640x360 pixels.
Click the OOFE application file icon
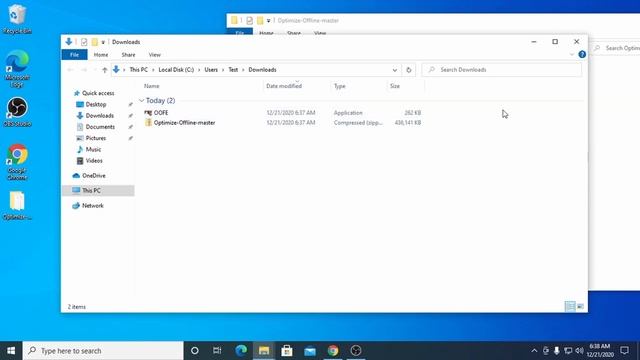point(148,113)
